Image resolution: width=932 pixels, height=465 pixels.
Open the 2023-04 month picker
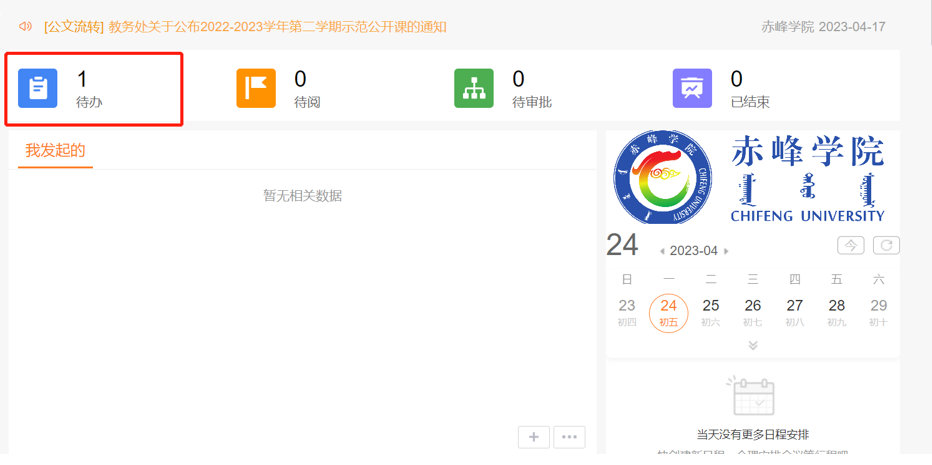[693, 251]
